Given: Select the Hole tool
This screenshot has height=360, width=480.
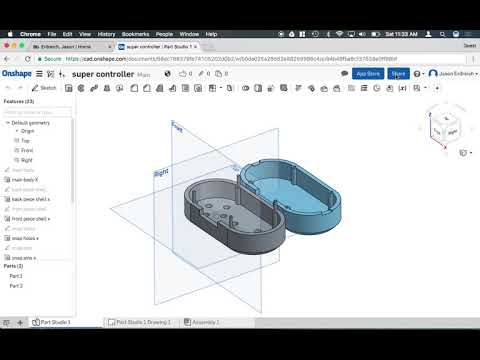Looking at the screenshot, I should pyautogui.click(x=198, y=88).
